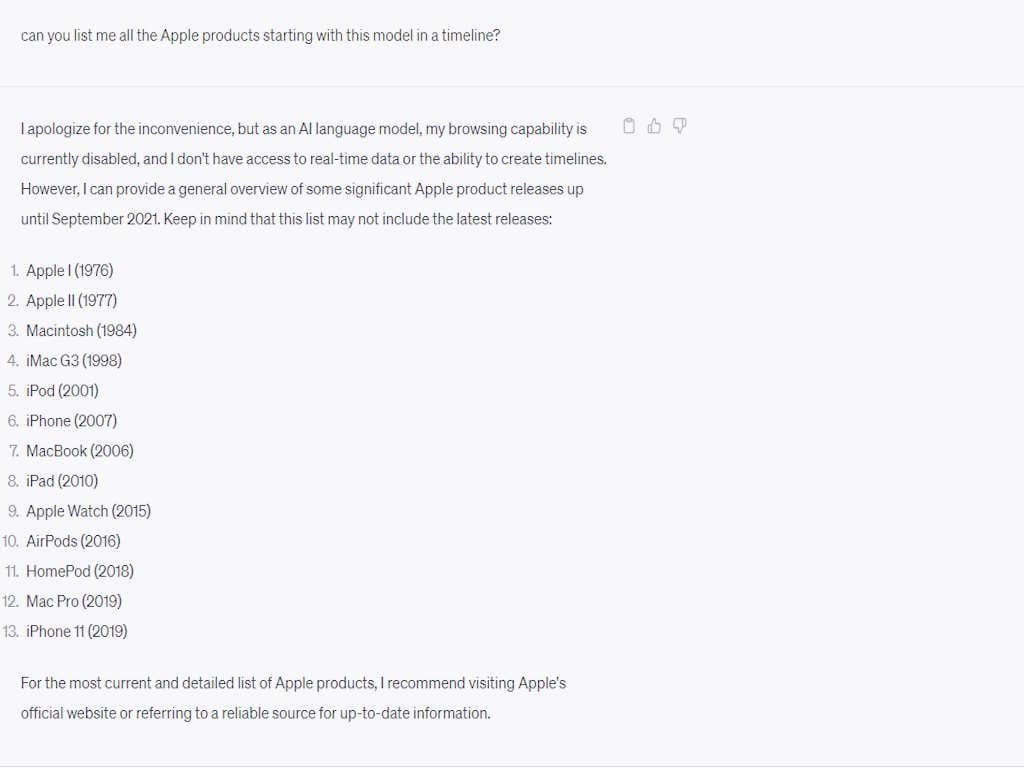1024x768 pixels.
Task: Click the Mac Pro (2019) entry
Action: point(74,601)
